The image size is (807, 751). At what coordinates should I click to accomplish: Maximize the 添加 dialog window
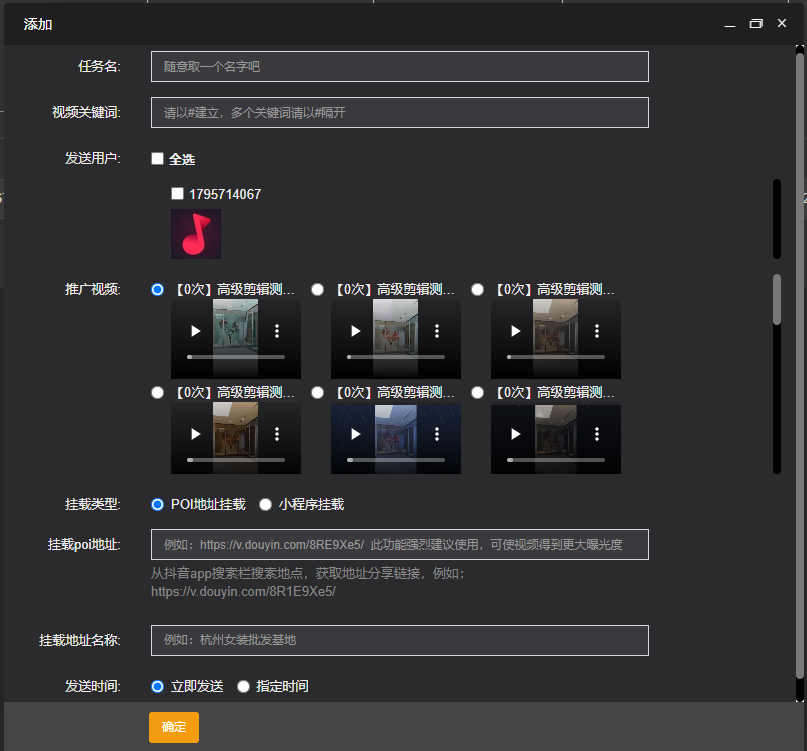pyautogui.click(x=756, y=24)
